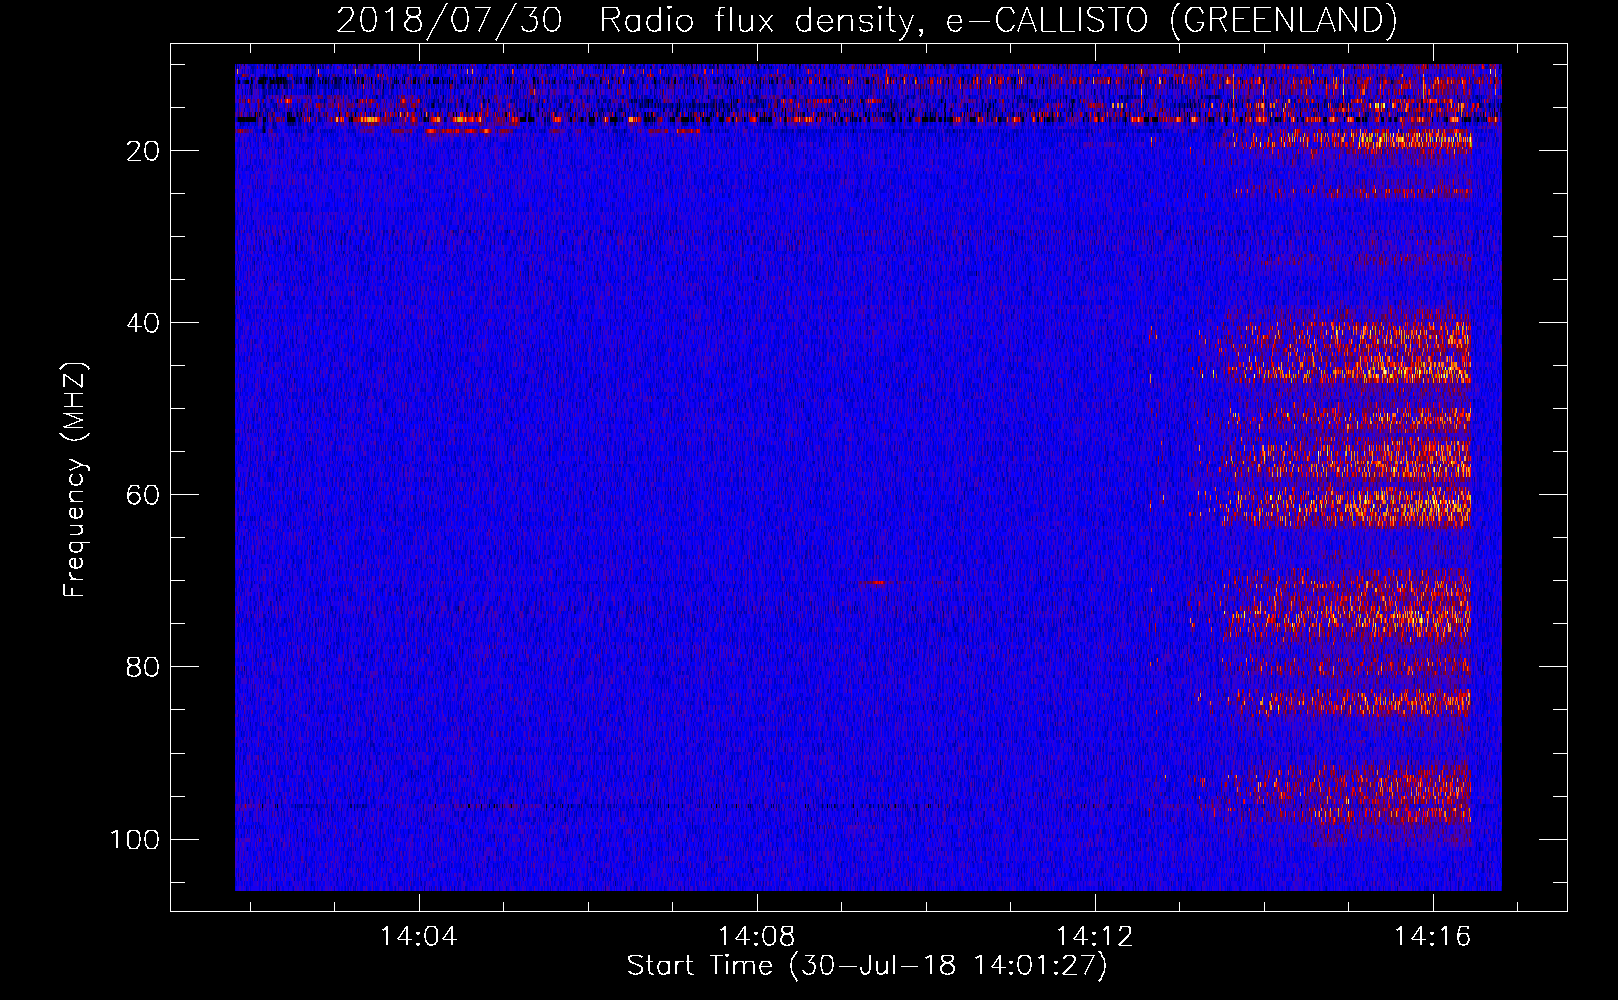Click the 14:12 time tick label

pyautogui.click(x=1095, y=936)
